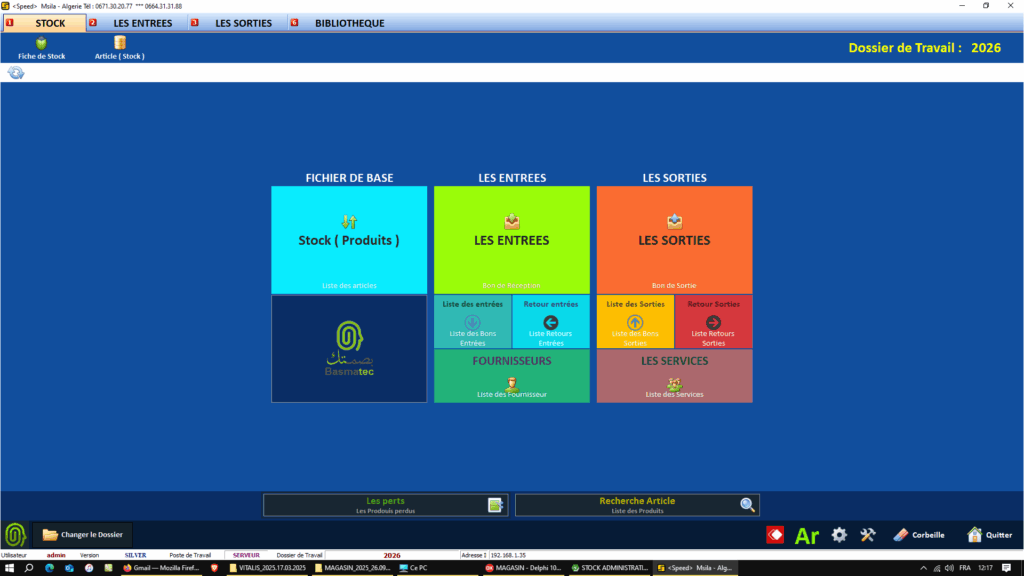The image size is (1024, 576).
Task: Click the Quitter button
Action: point(989,535)
